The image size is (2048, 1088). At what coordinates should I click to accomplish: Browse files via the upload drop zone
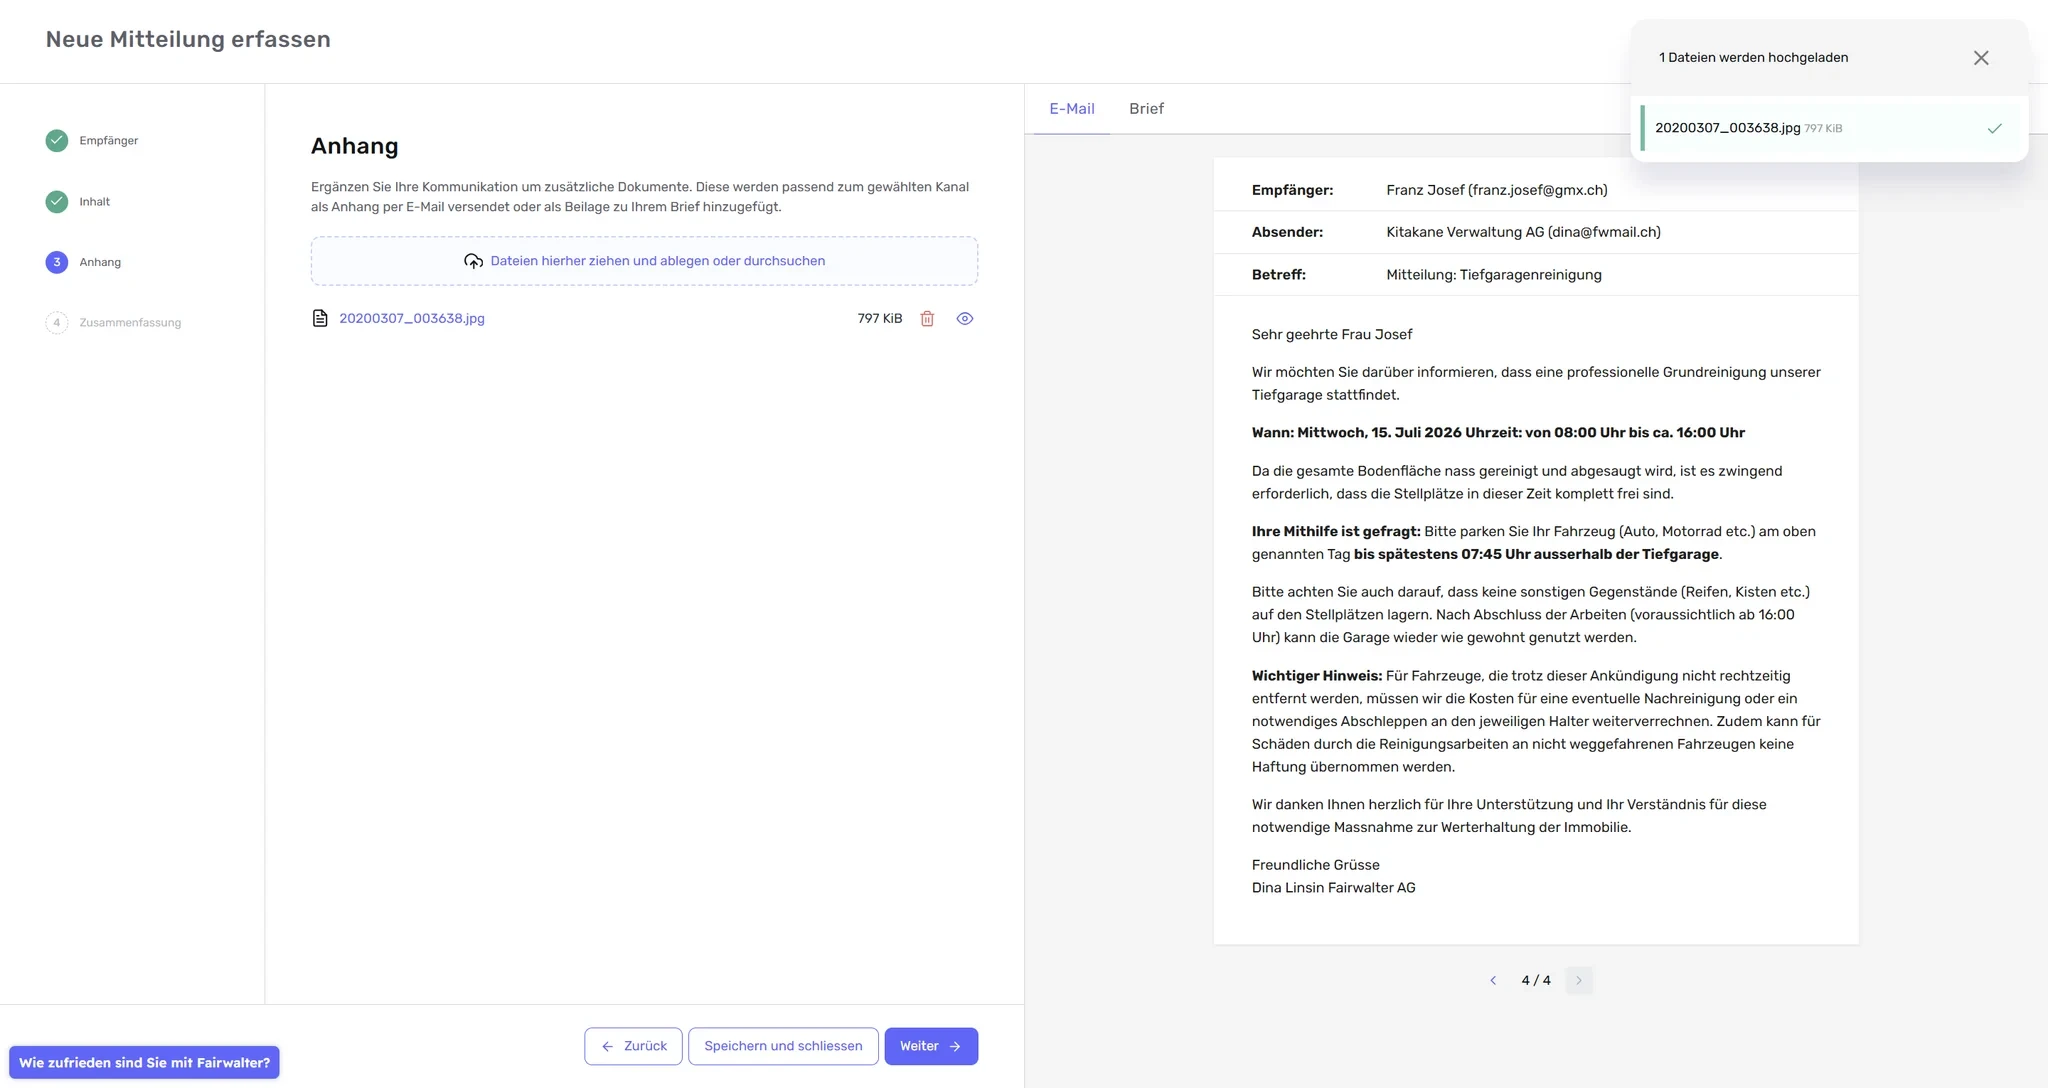click(x=644, y=261)
